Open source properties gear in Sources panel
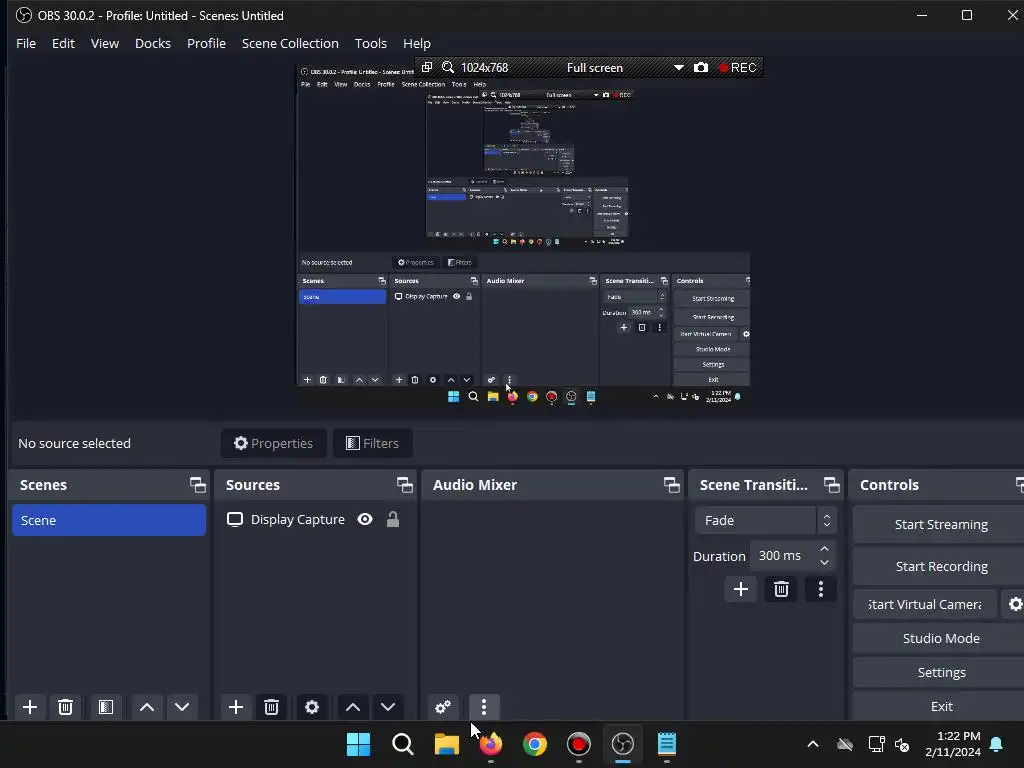This screenshot has height=768, width=1024. [312, 707]
